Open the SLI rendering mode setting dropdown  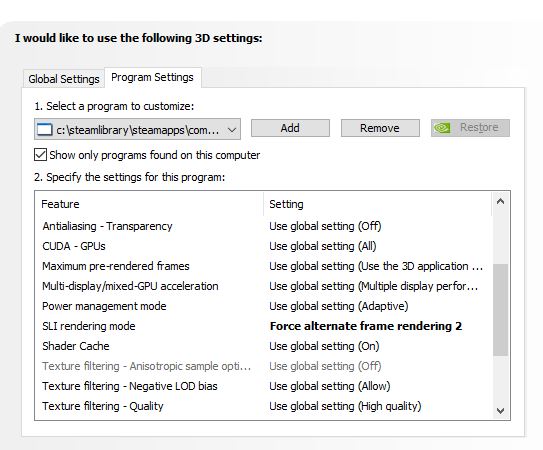(366, 326)
